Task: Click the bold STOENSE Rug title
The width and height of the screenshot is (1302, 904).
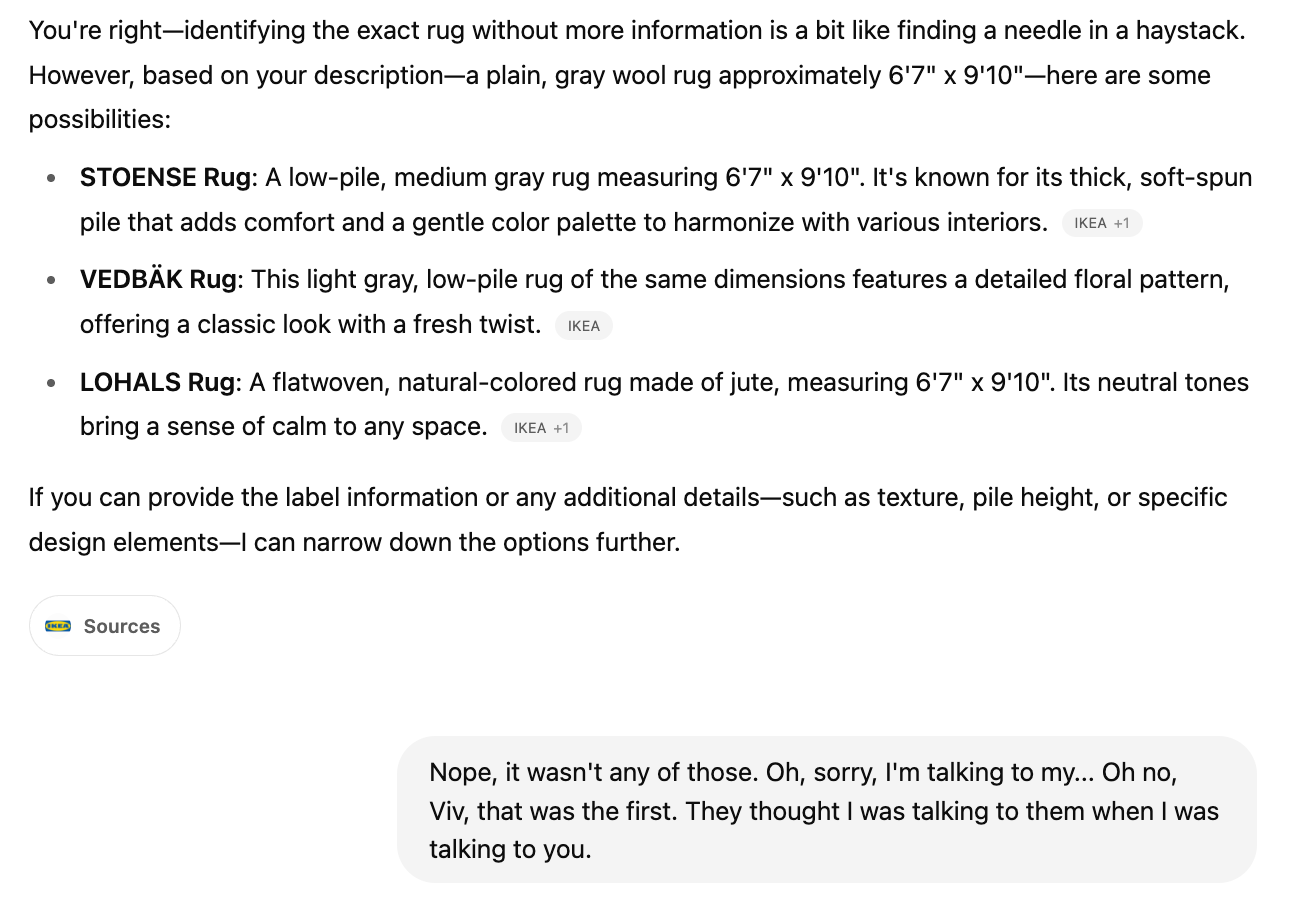Action: tap(165, 178)
